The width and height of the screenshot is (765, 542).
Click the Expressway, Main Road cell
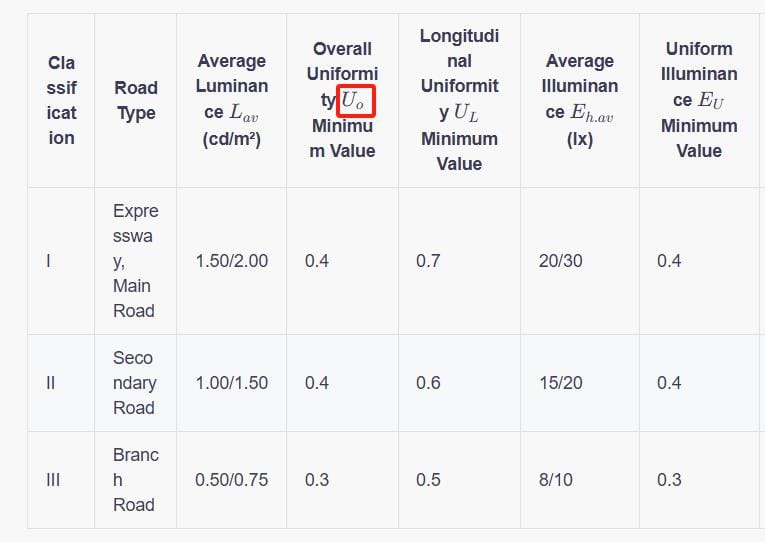pos(135,261)
